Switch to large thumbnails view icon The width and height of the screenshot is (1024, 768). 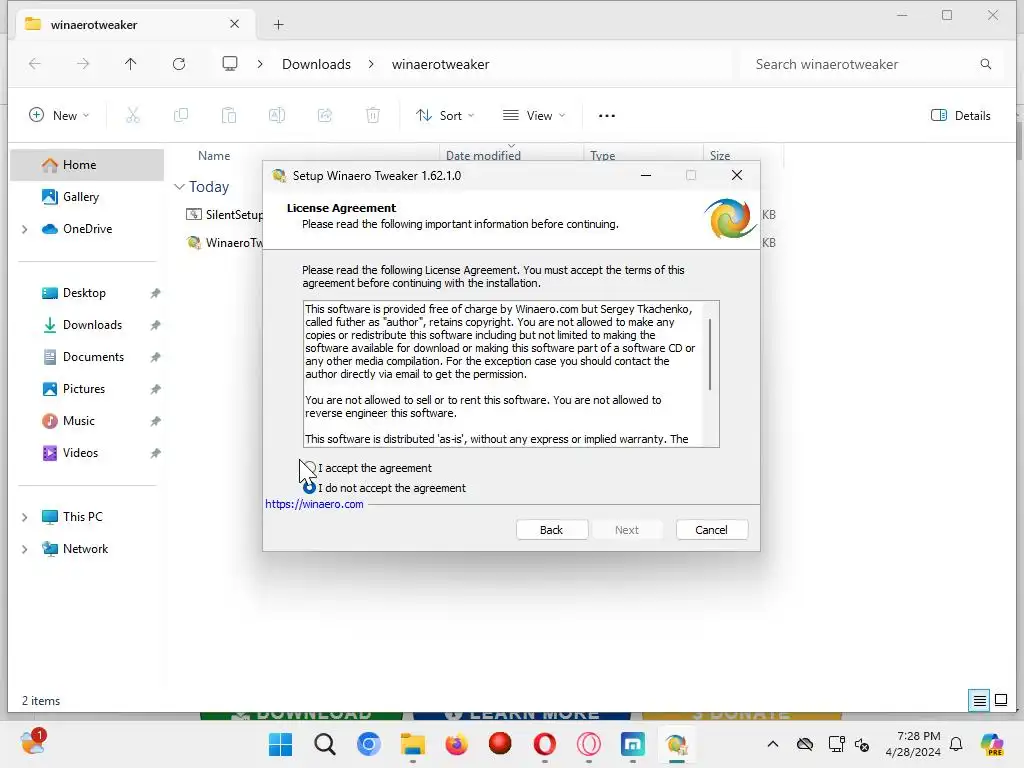pos(1000,701)
